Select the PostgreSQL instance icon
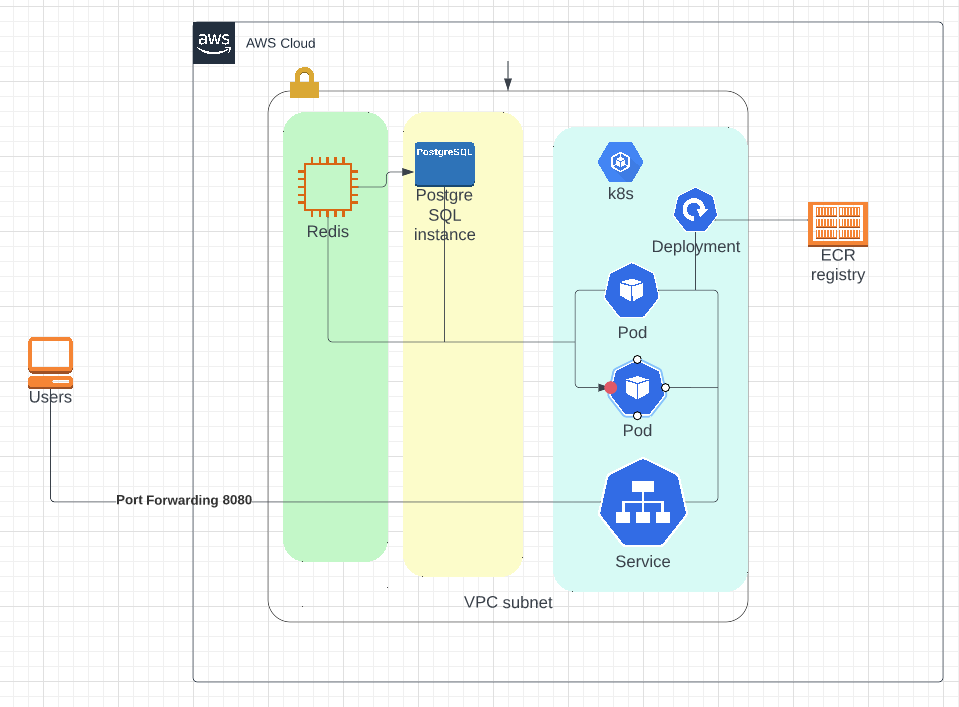The width and height of the screenshot is (959, 707). click(x=445, y=164)
